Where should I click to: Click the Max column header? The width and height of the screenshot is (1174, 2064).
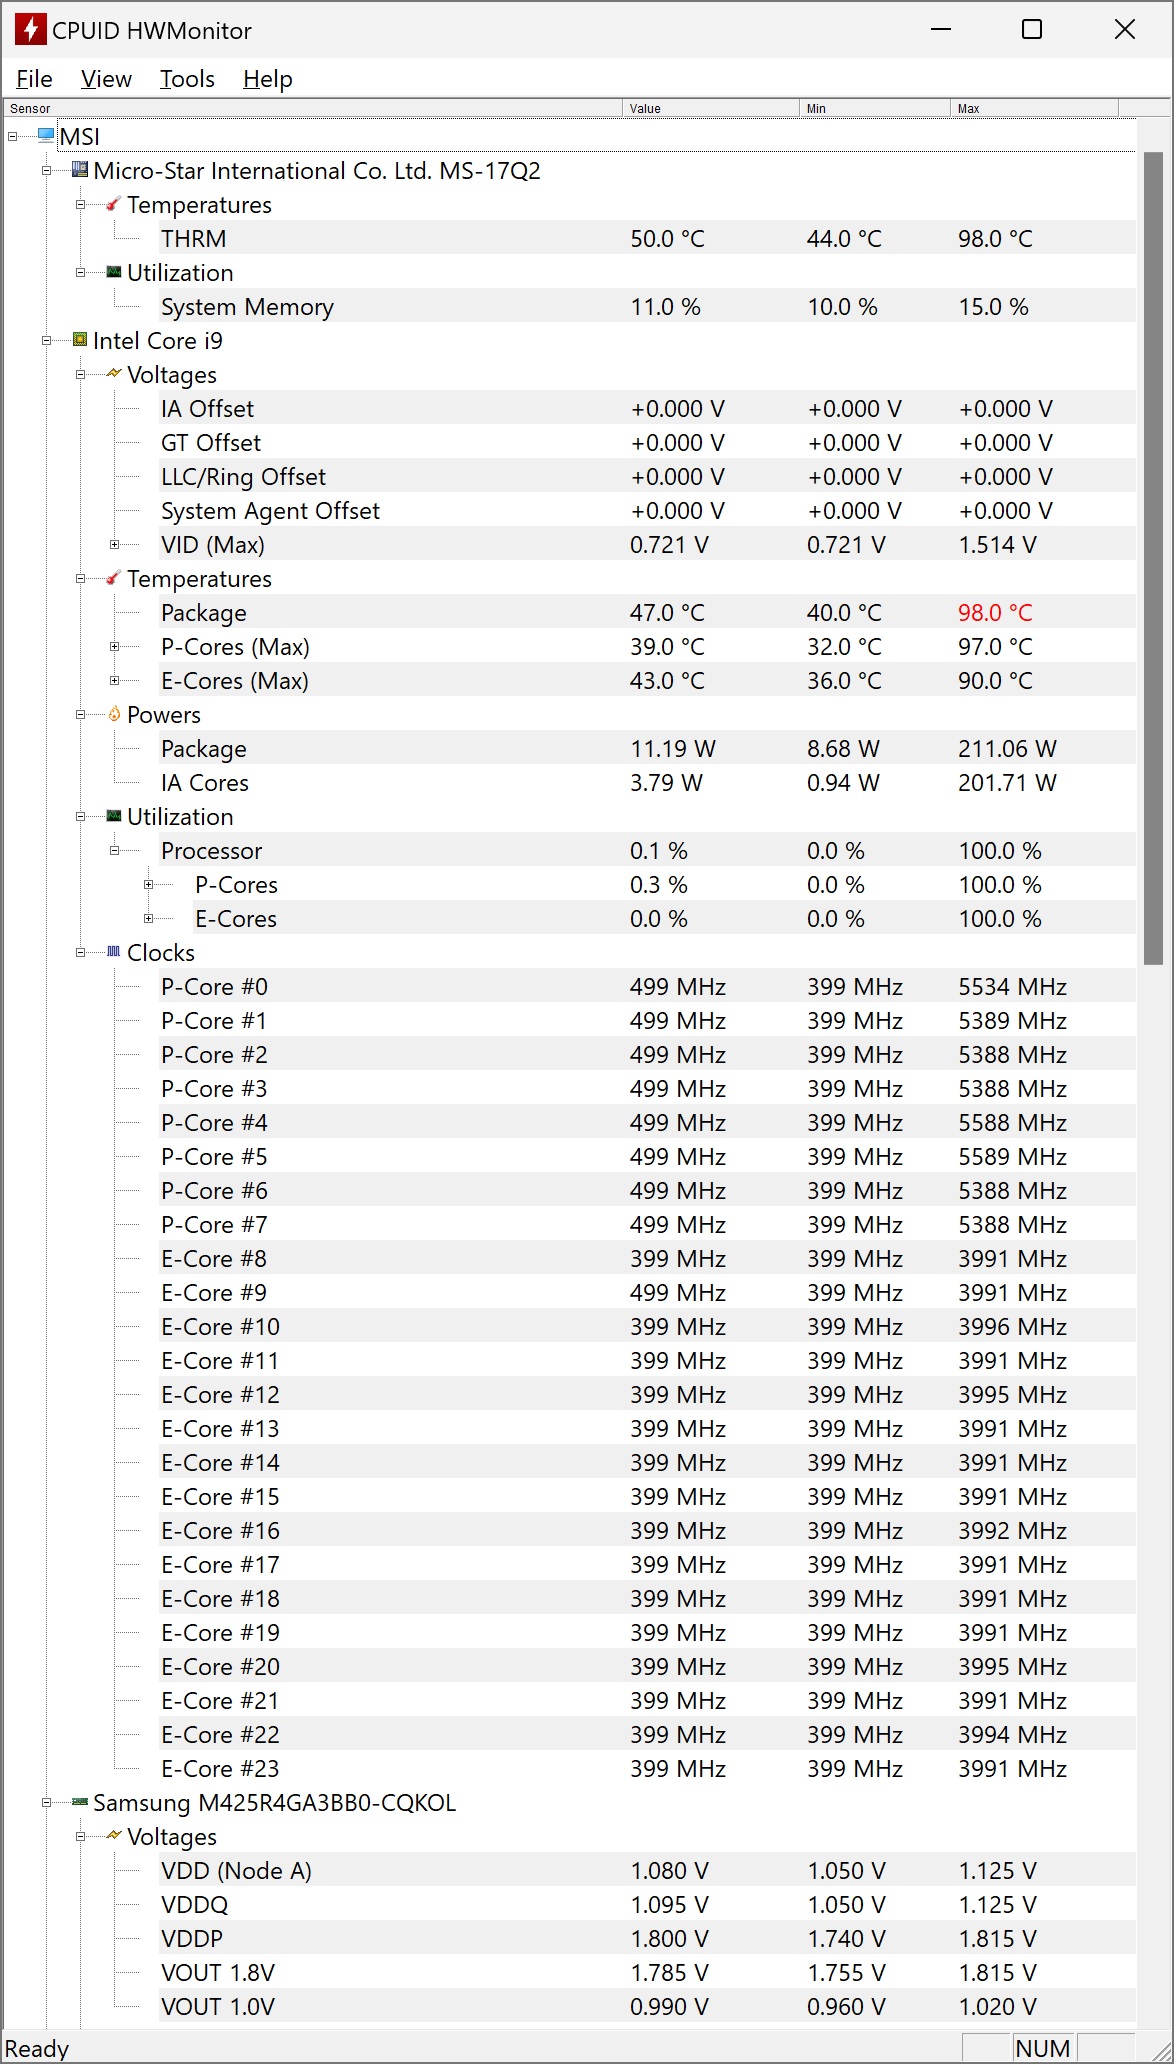pos(1032,108)
